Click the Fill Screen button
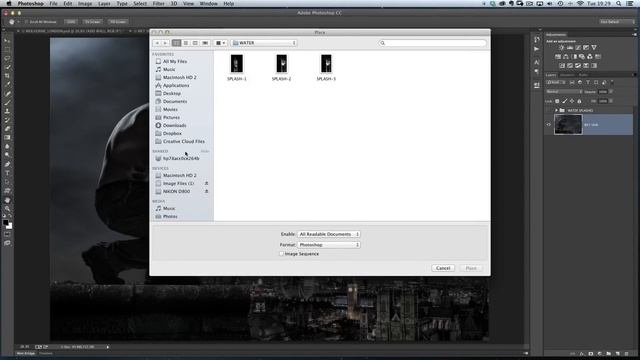The height and width of the screenshot is (360, 640). click(118, 22)
